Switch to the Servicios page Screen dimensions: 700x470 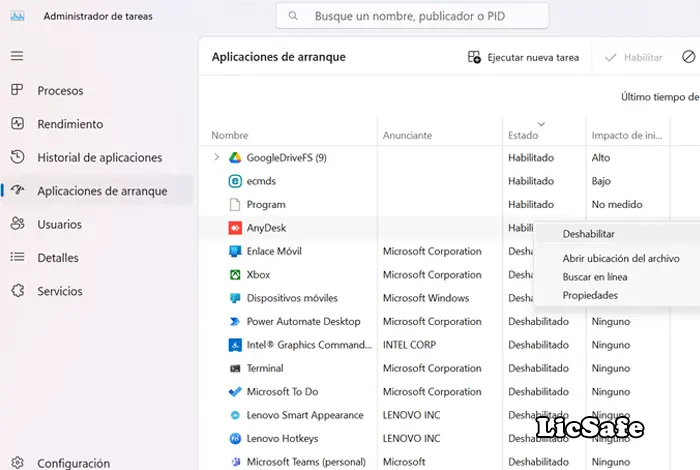[x=60, y=291]
